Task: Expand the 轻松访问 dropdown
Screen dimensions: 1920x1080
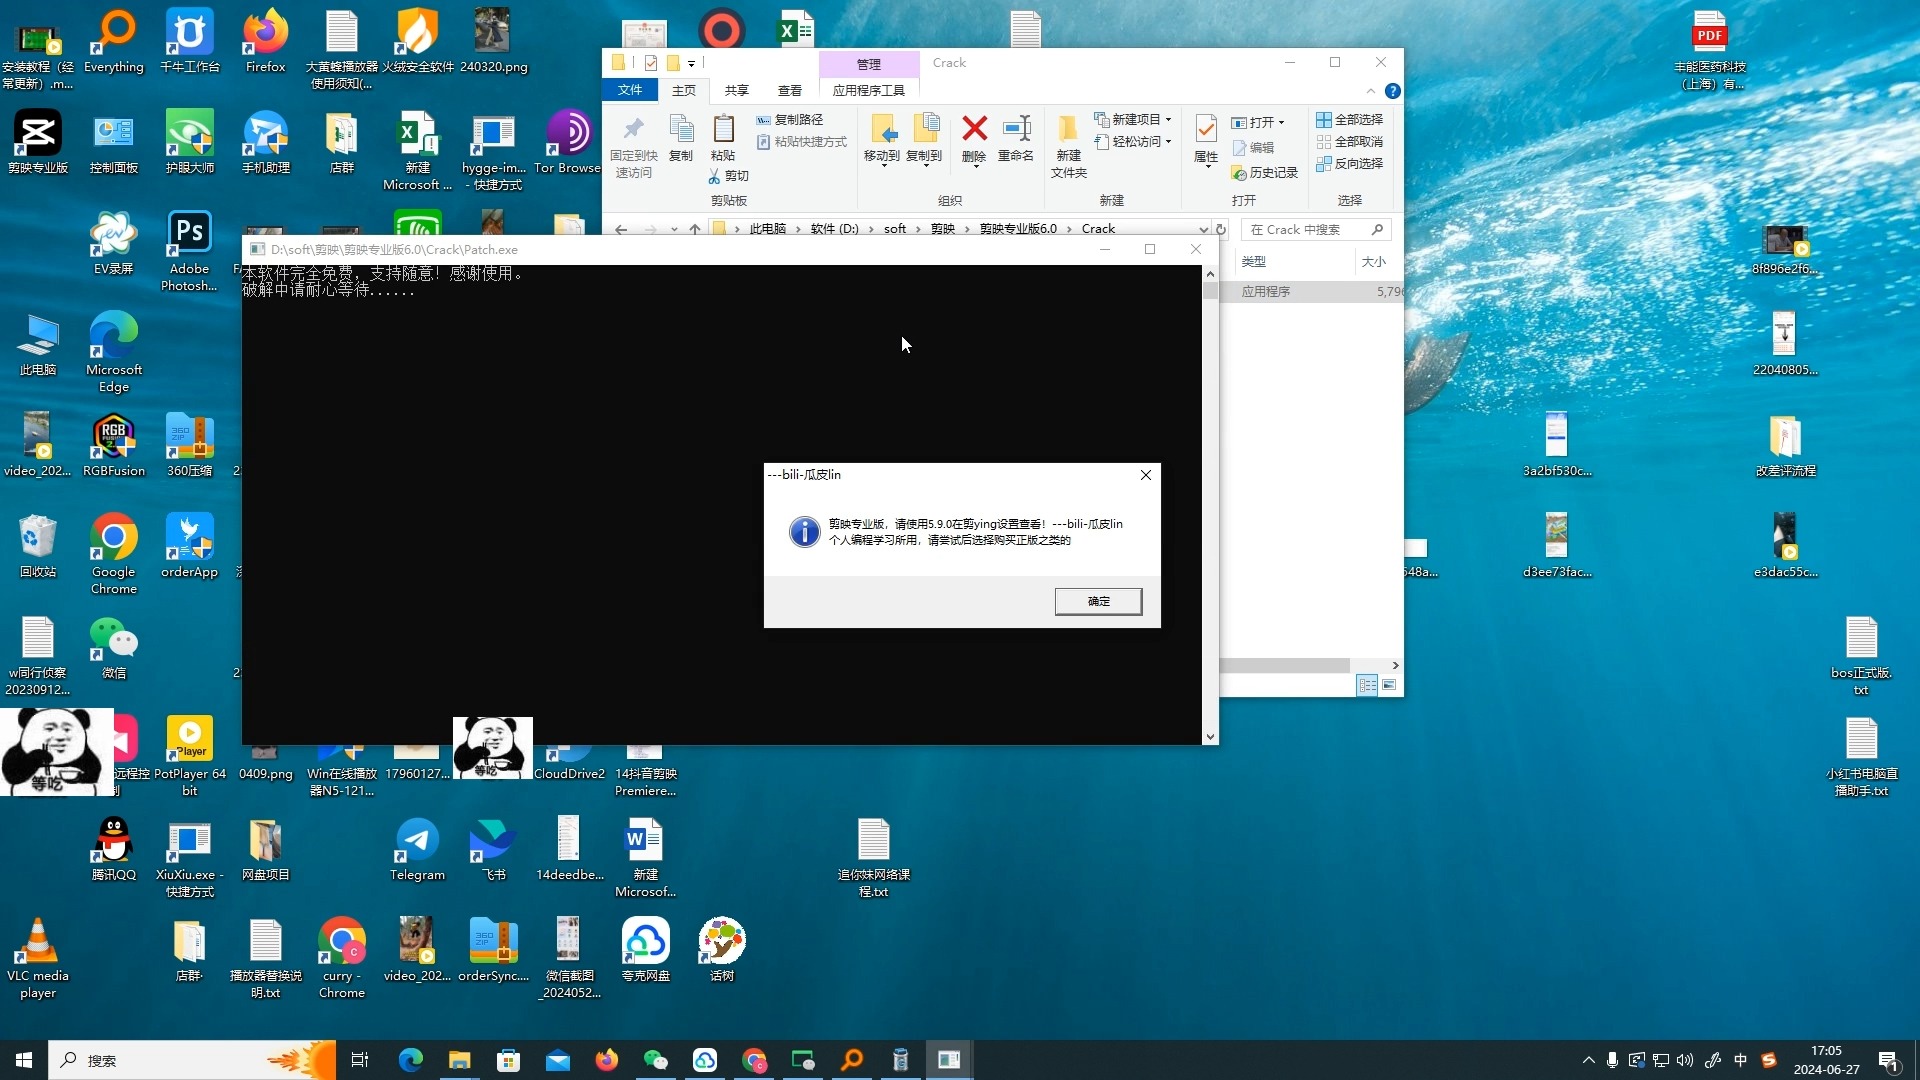Action: (1136, 142)
